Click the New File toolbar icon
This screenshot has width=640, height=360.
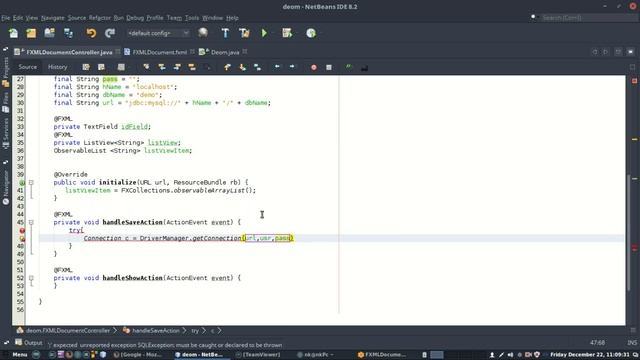[13, 33]
